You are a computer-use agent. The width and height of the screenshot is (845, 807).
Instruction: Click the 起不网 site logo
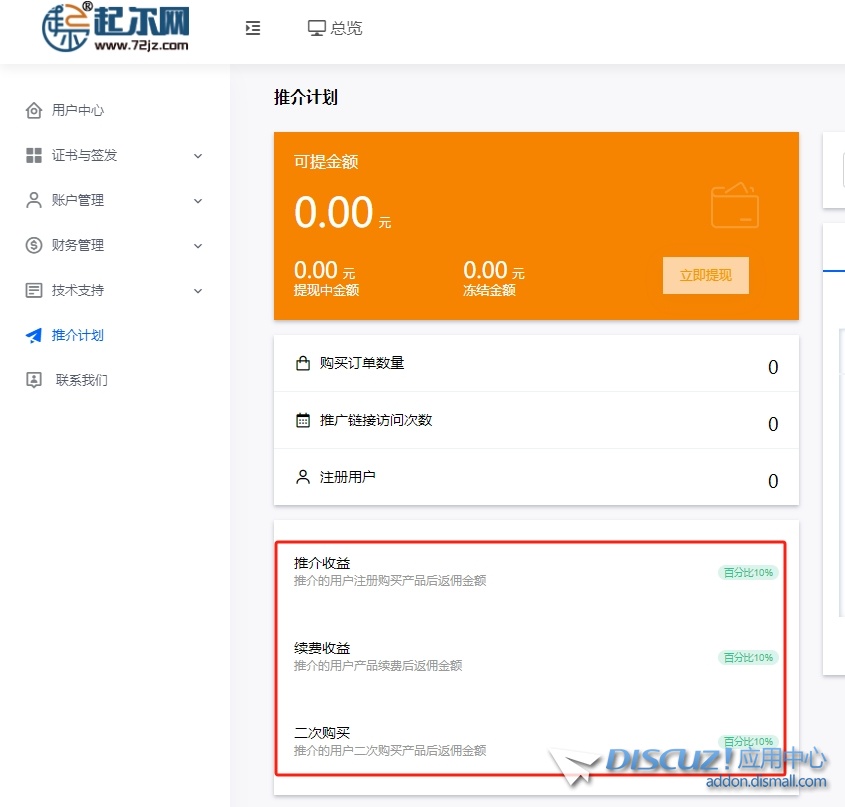(115, 28)
